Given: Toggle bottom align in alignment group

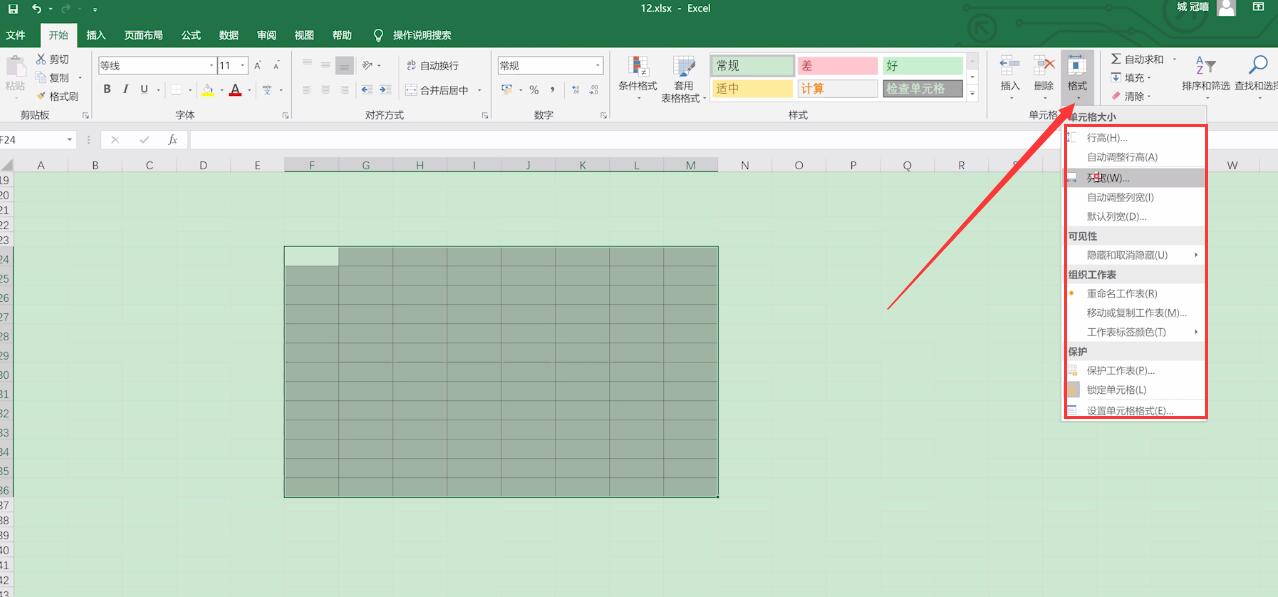Looking at the screenshot, I should tap(344, 65).
